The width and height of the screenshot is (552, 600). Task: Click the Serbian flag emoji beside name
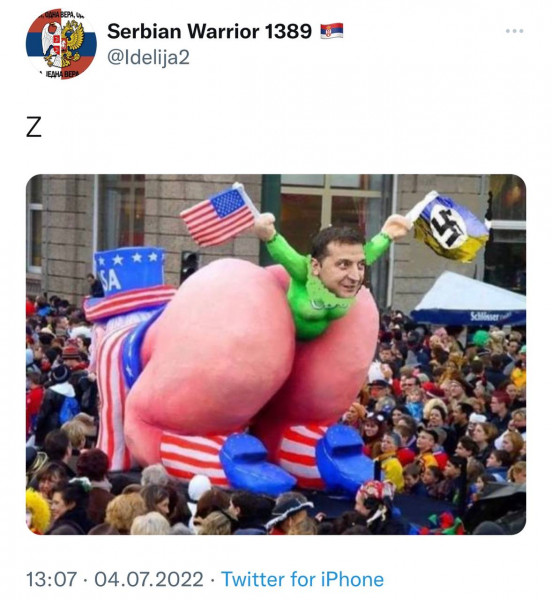point(332,31)
